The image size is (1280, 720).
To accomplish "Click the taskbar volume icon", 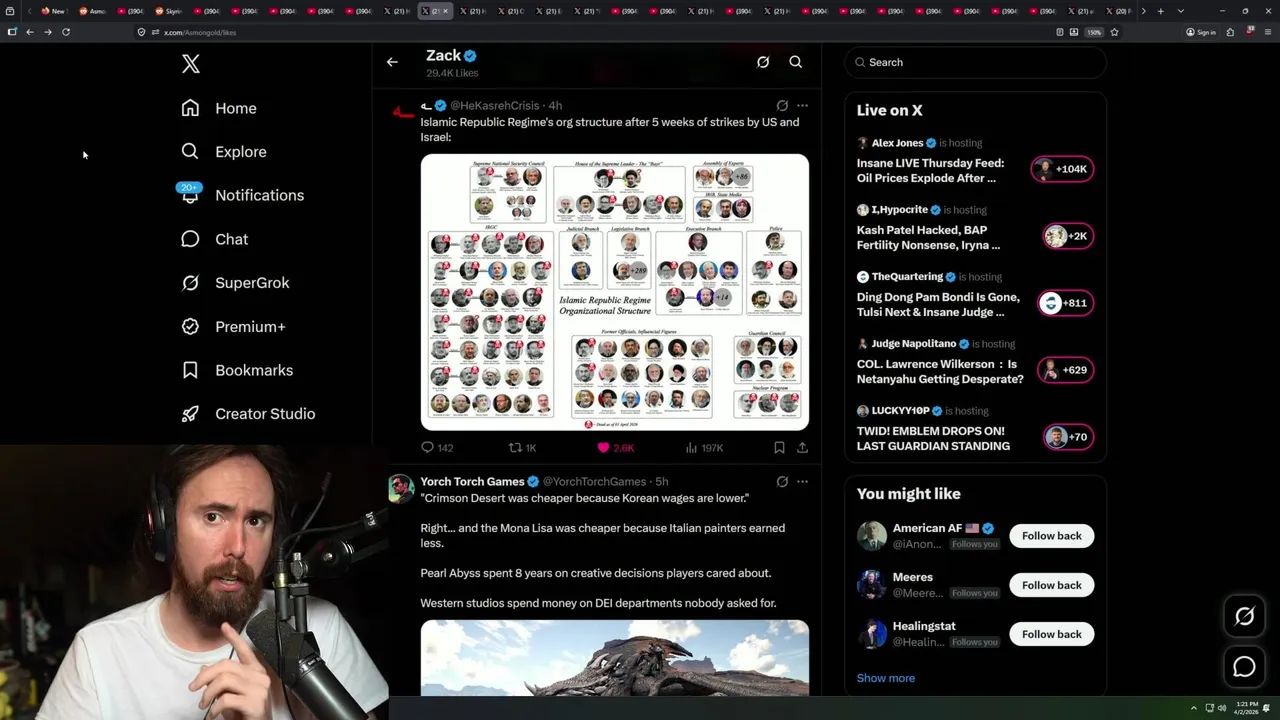I will [1221, 708].
